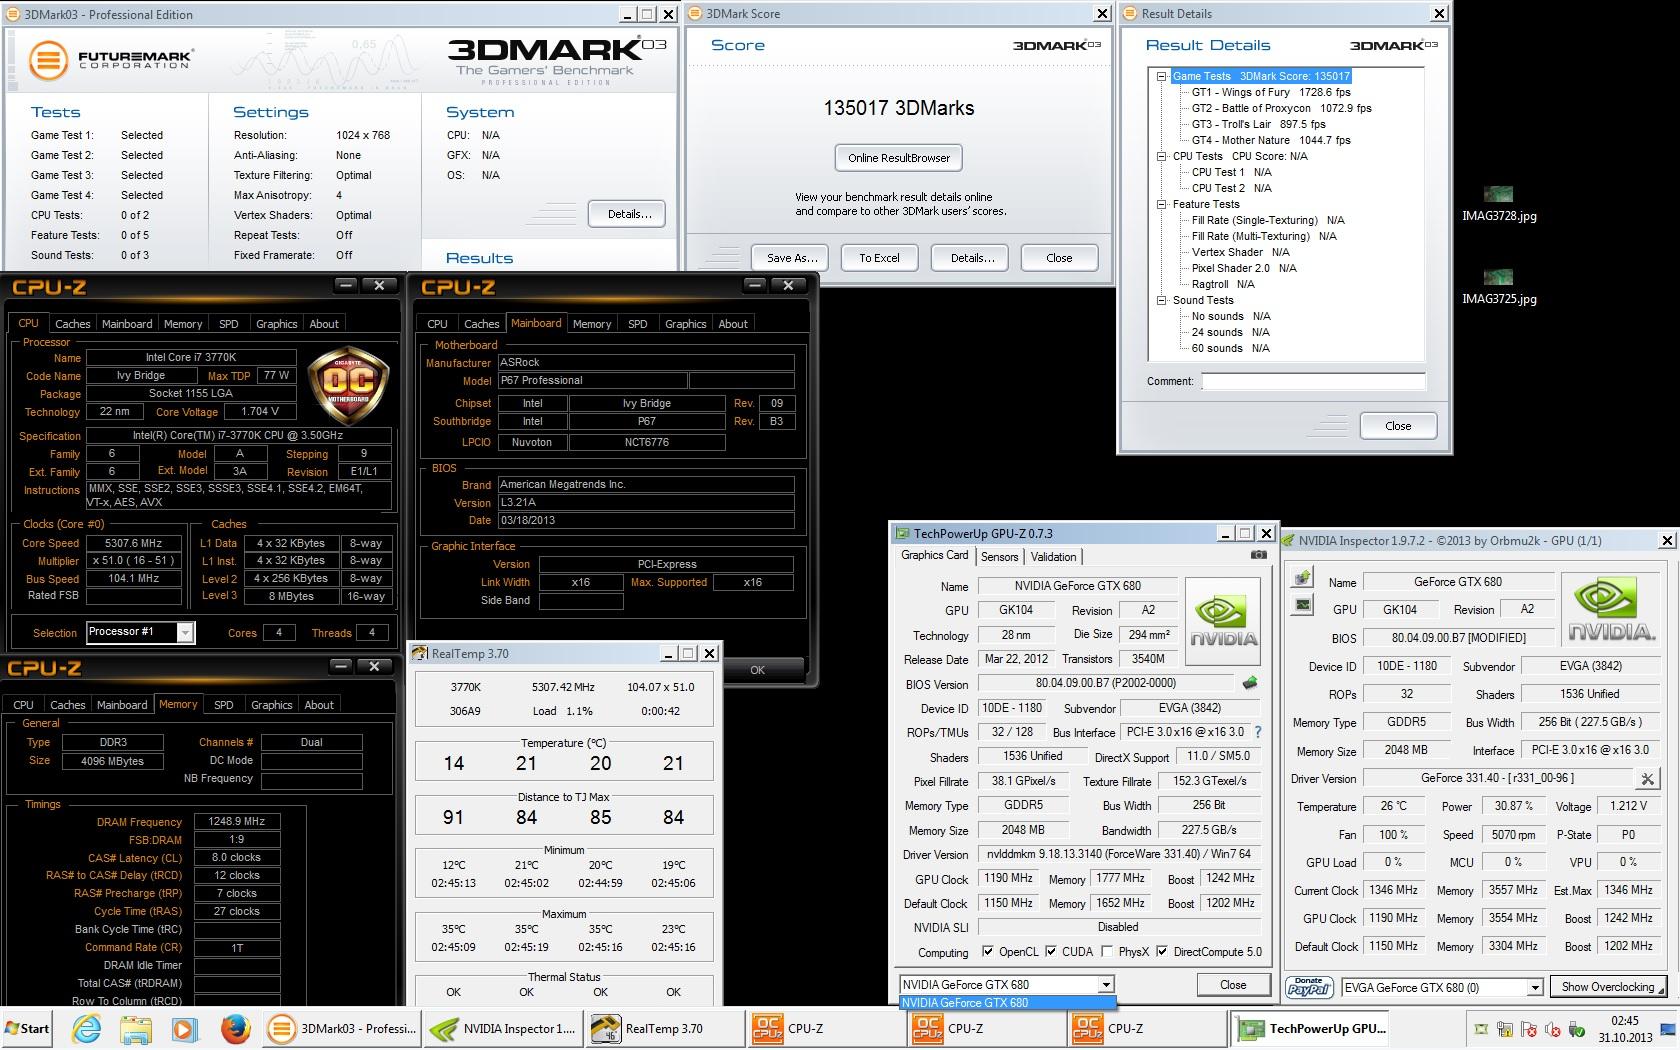Image resolution: width=1680 pixels, height=1050 pixels.
Task: Open Graphics tab in CPU-Z Timings window
Action: 271,704
